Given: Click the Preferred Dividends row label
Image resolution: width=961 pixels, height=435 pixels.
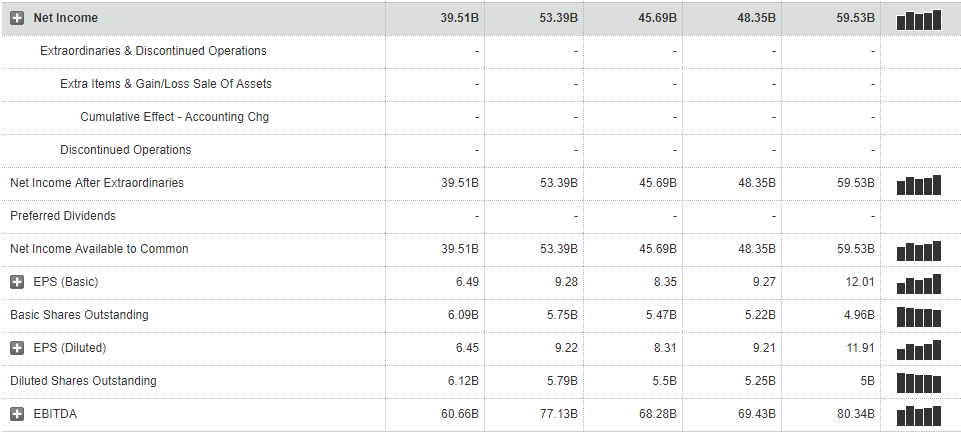Looking at the screenshot, I should 63,216.
